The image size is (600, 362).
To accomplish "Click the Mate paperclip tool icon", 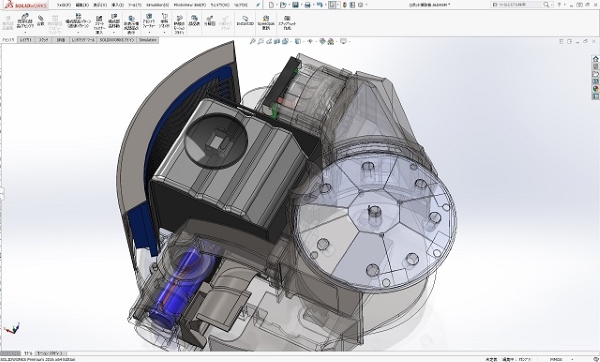I will tap(41, 21).
